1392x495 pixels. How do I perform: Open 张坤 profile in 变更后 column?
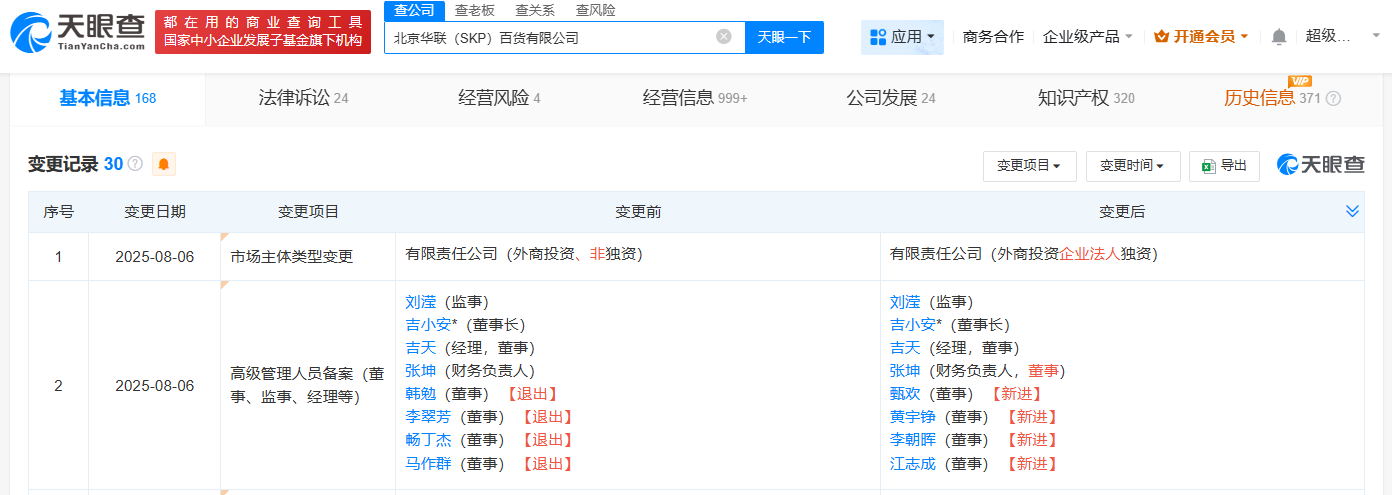906,371
